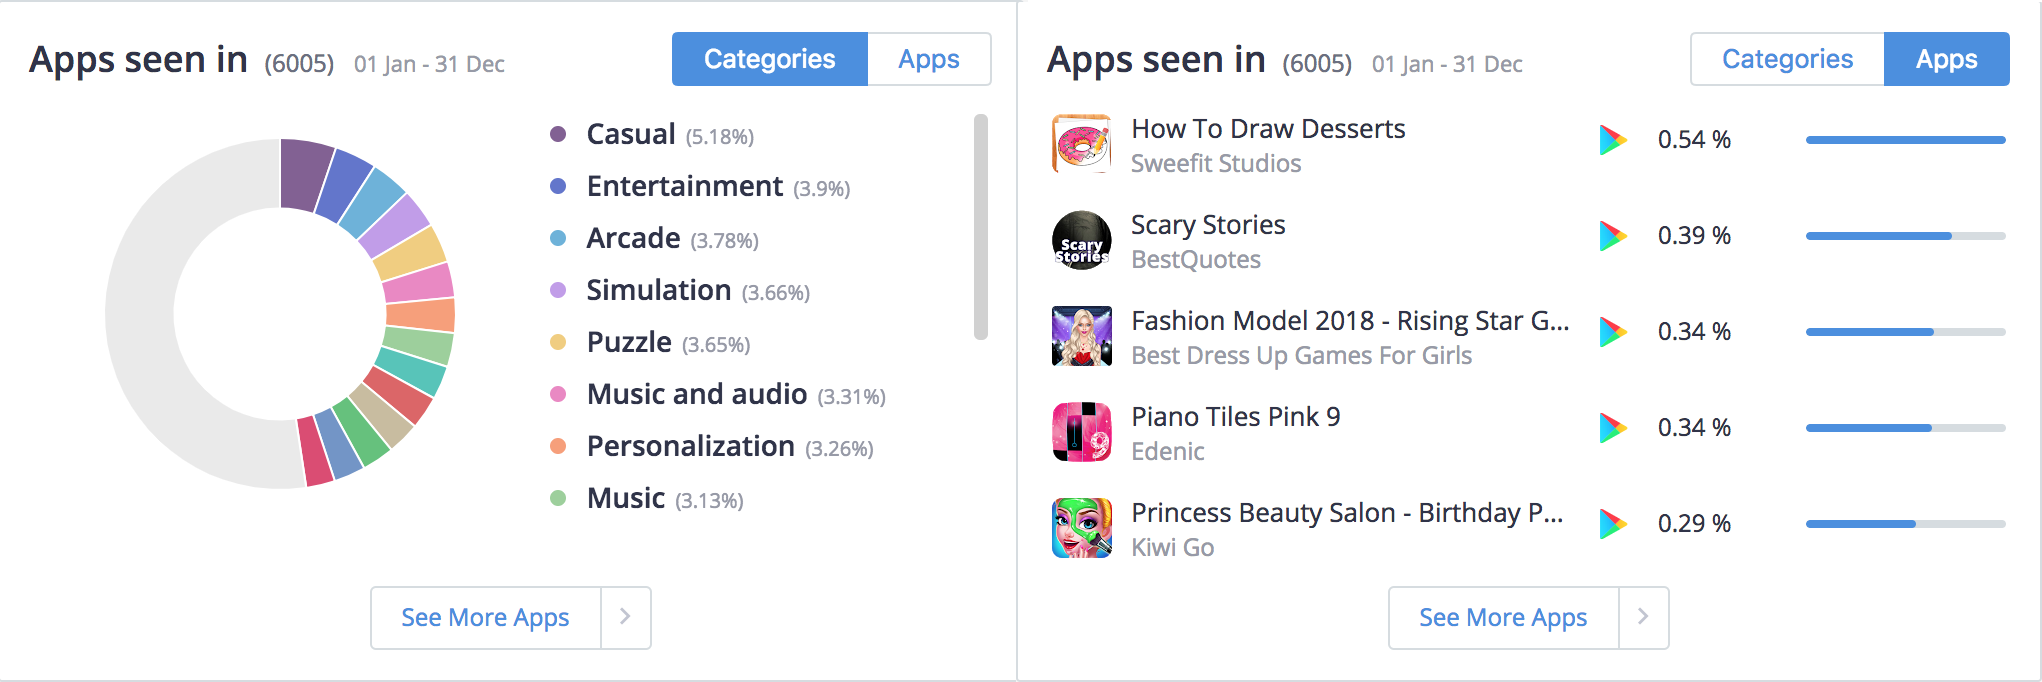The width and height of the screenshot is (2042, 682).
Task: Select the Simulation legend dot
Action: tap(558, 290)
